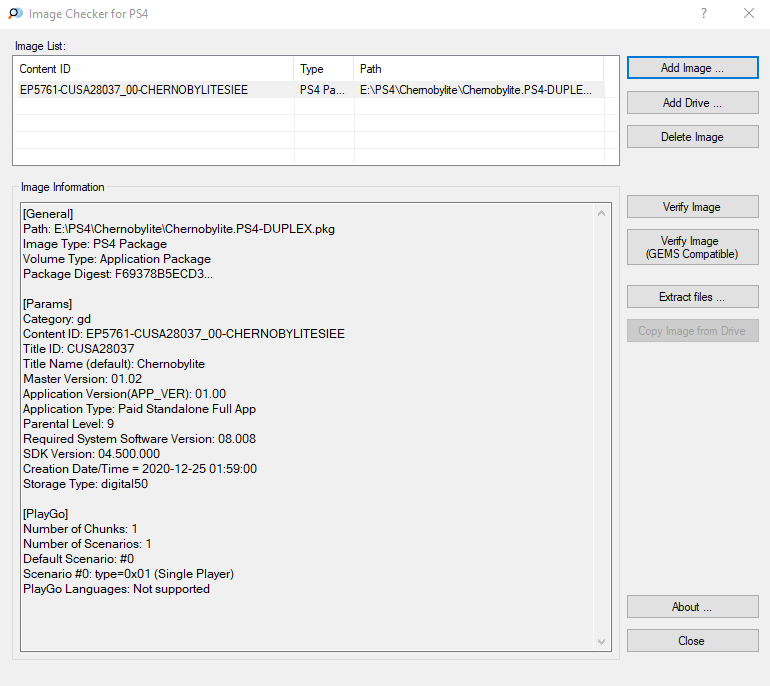This screenshot has width=770, height=686.
Task: Click the Creation Date/Time line
Action: pyautogui.click(x=140, y=469)
